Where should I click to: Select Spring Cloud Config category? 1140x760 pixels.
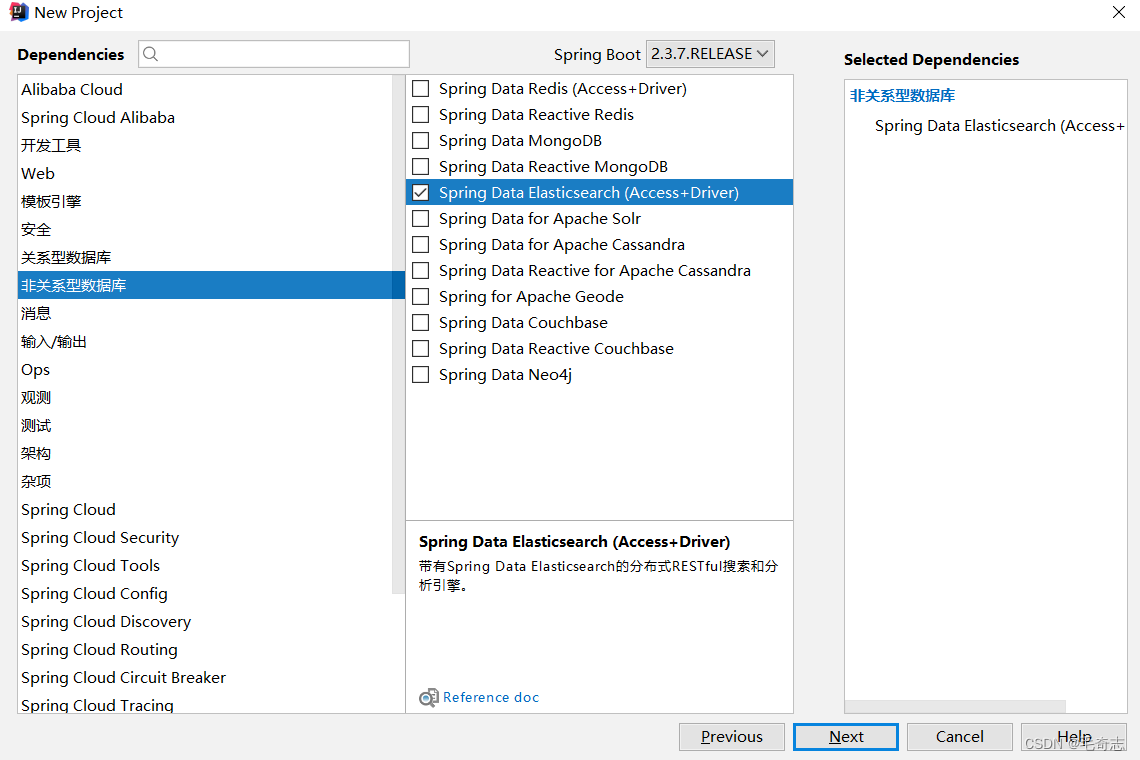[205, 593]
